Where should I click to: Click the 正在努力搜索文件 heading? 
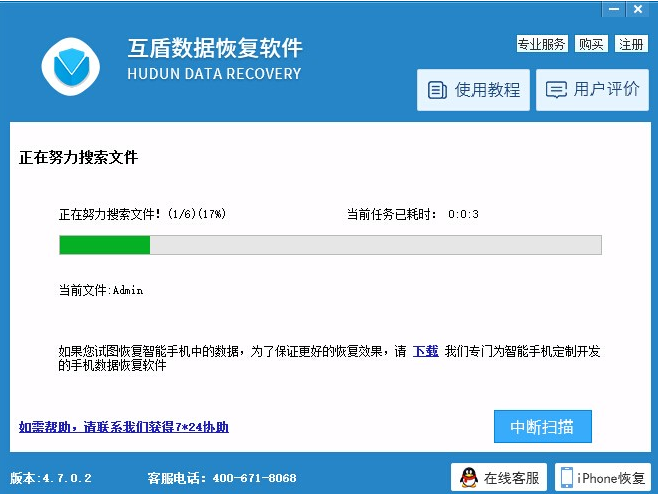coord(78,157)
